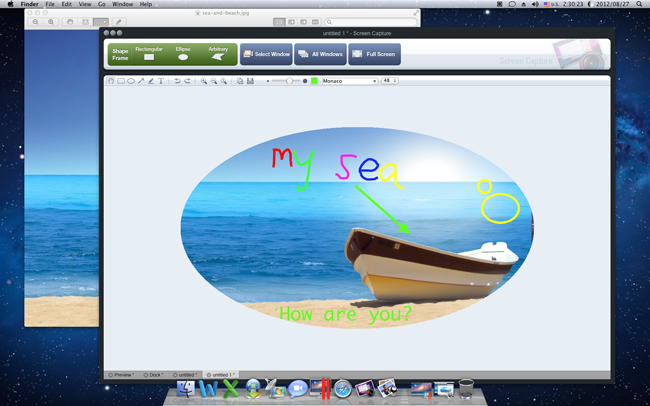Viewport: 650px width, 406px height.
Task: Click the Full Screen capture button
Action: (x=374, y=54)
